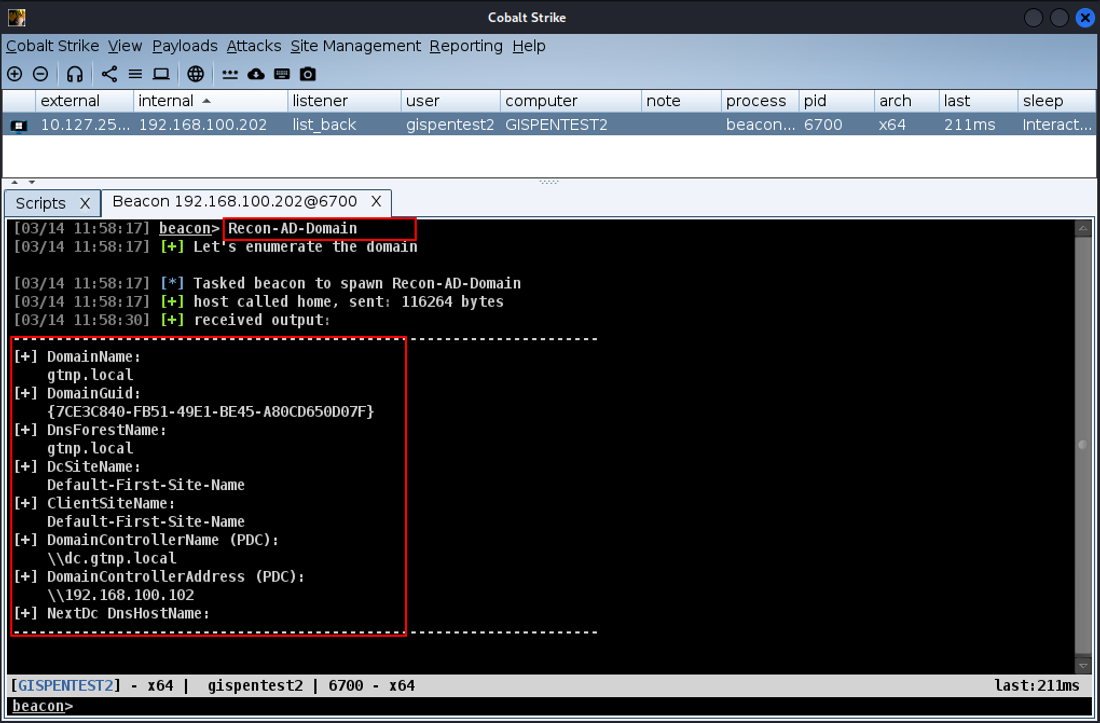This screenshot has width=1100, height=723.
Task: Close the Cobalt Strike window
Action: (1085, 18)
